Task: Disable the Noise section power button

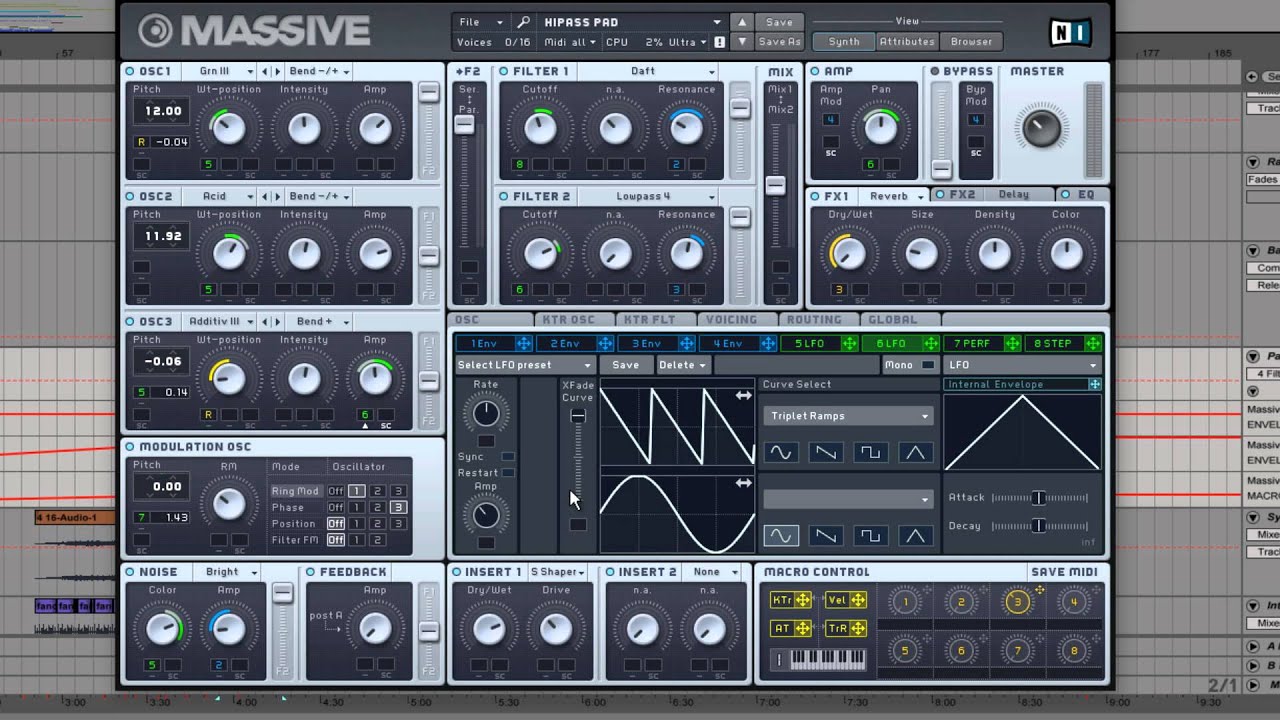Action: [x=130, y=572]
